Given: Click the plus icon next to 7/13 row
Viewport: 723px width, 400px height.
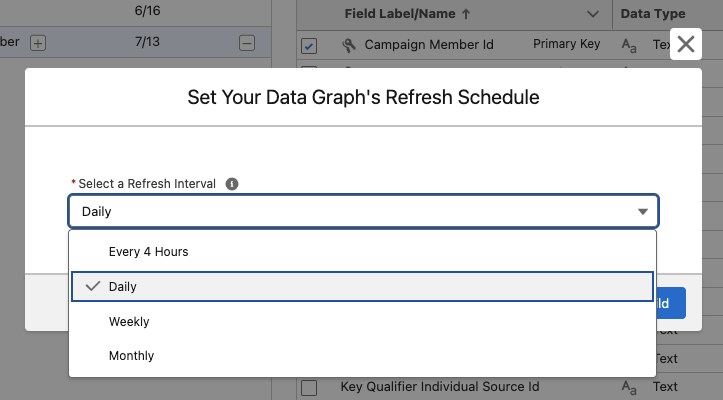Looking at the screenshot, I should click(x=38, y=43).
